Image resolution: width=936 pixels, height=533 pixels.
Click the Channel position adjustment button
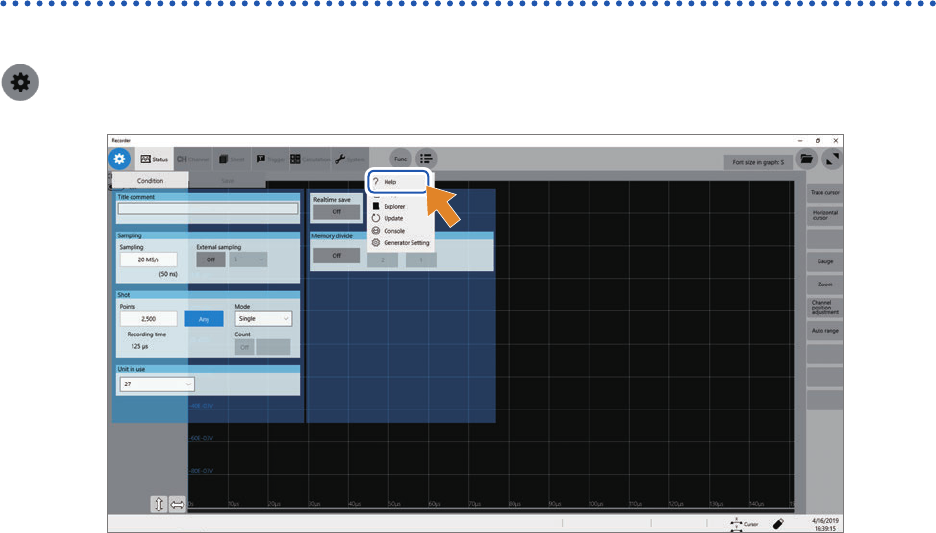825,307
